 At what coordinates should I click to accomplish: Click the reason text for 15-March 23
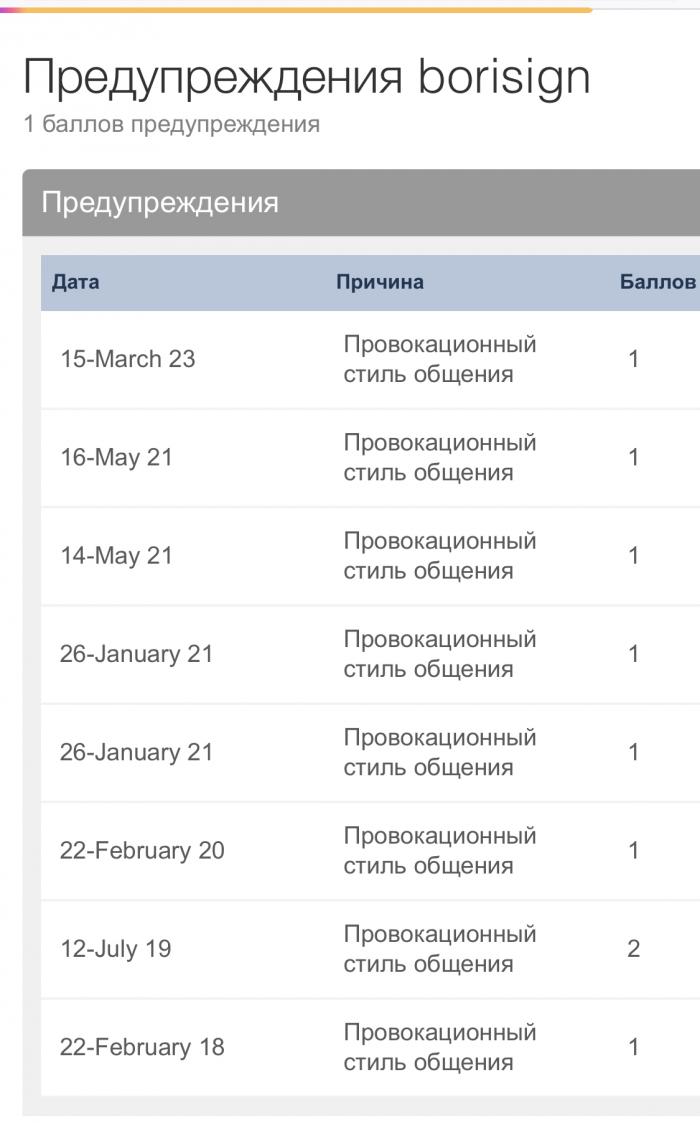coord(439,360)
